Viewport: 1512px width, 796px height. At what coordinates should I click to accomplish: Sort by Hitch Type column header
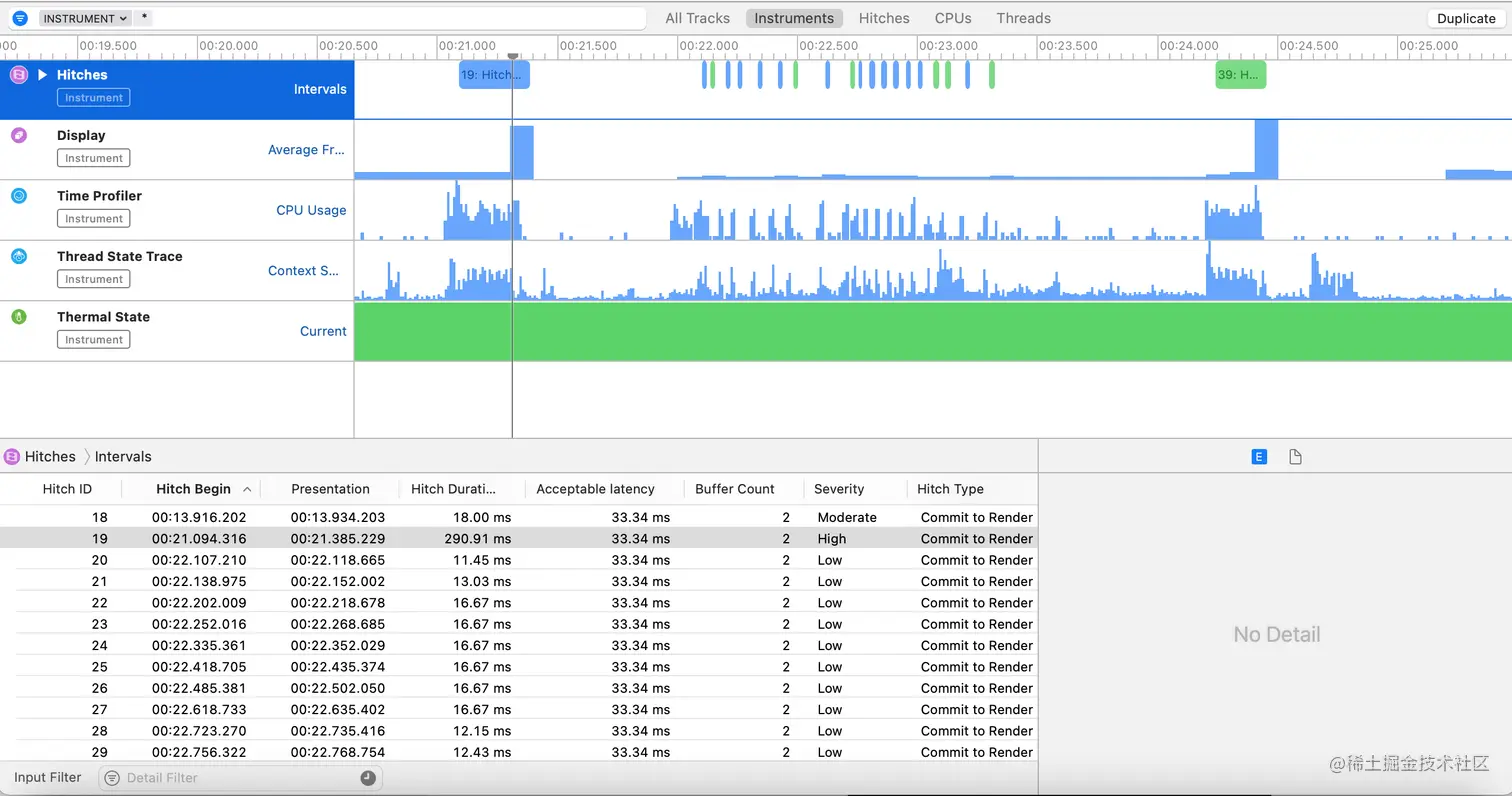point(950,489)
